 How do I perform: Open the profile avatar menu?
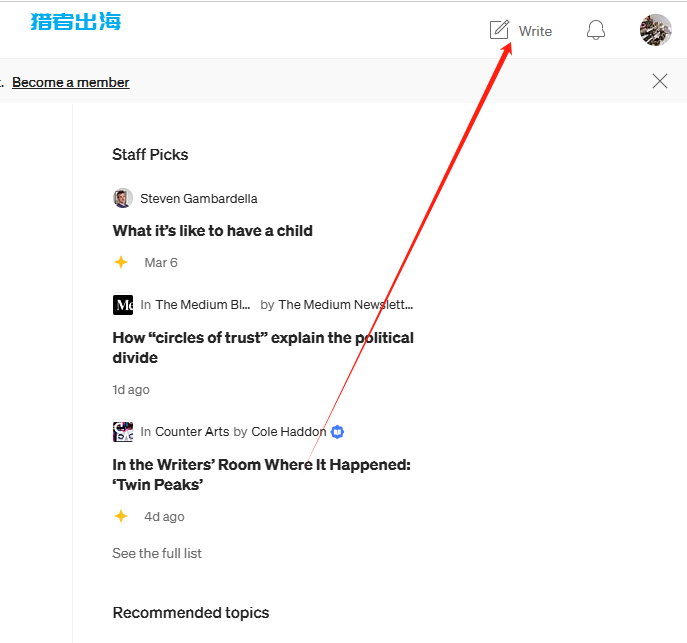point(655,30)
